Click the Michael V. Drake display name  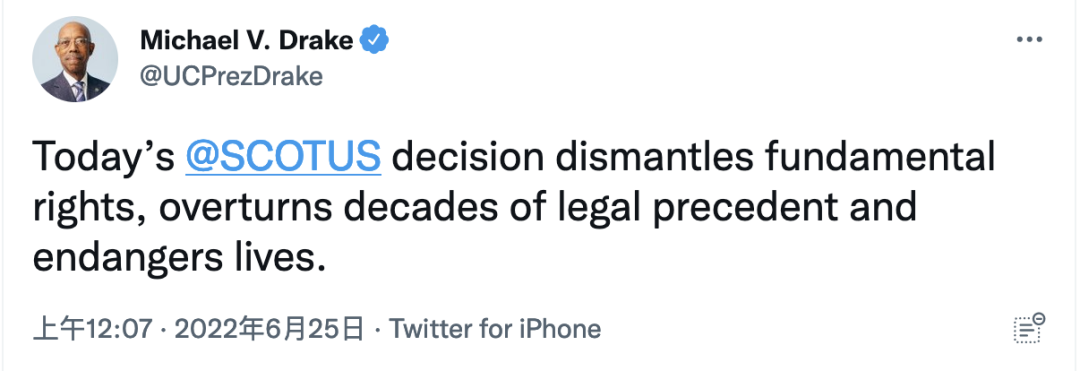(247, 41)
